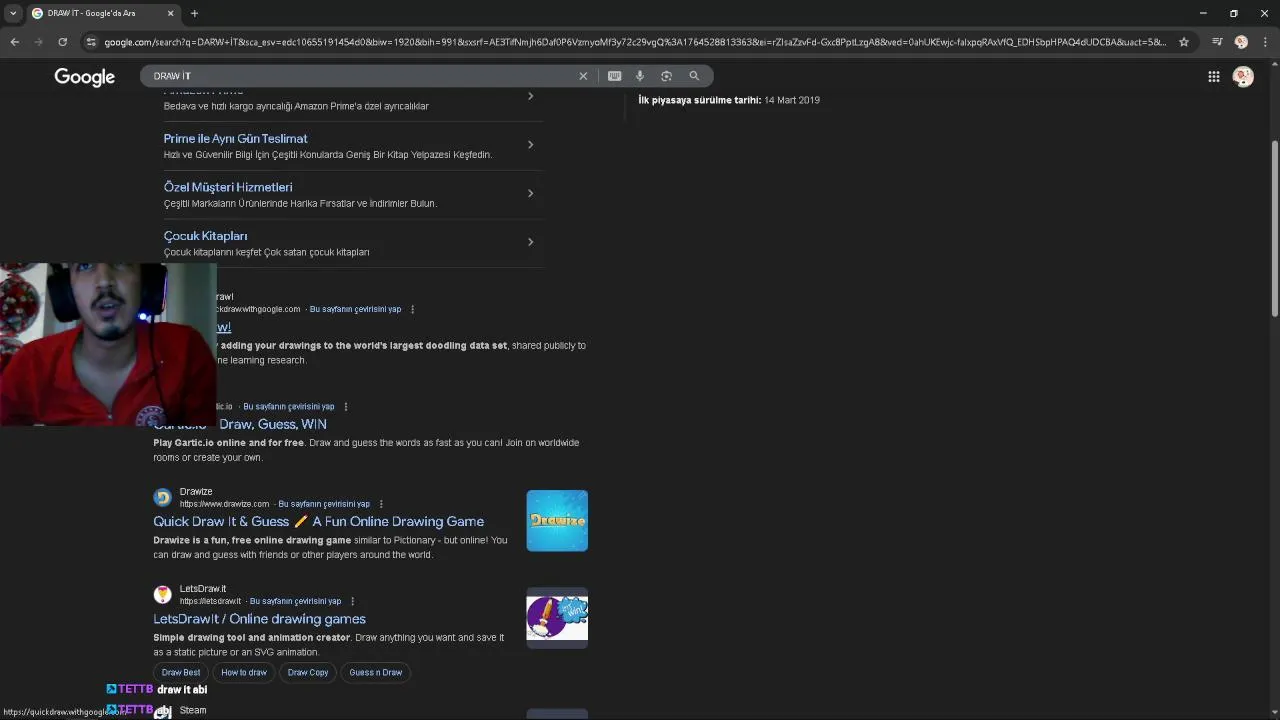Search by image with the Lens icon
Screen dimensions: 1280x720
coord(667,76)
